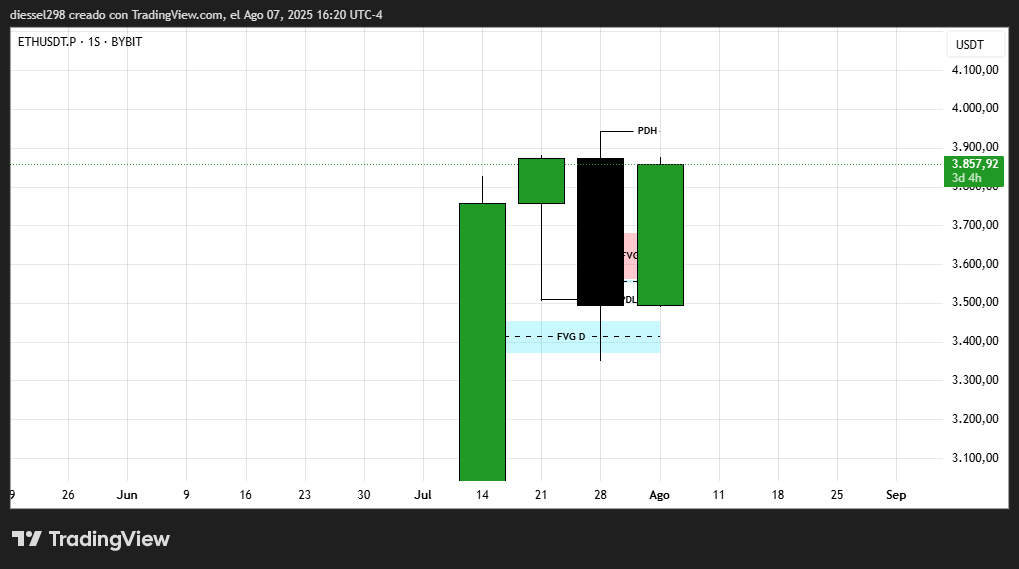This screenshot has height=569, width=1019.
Task: Click the green candle of July 21 week
Action: (x=541, y=181)
